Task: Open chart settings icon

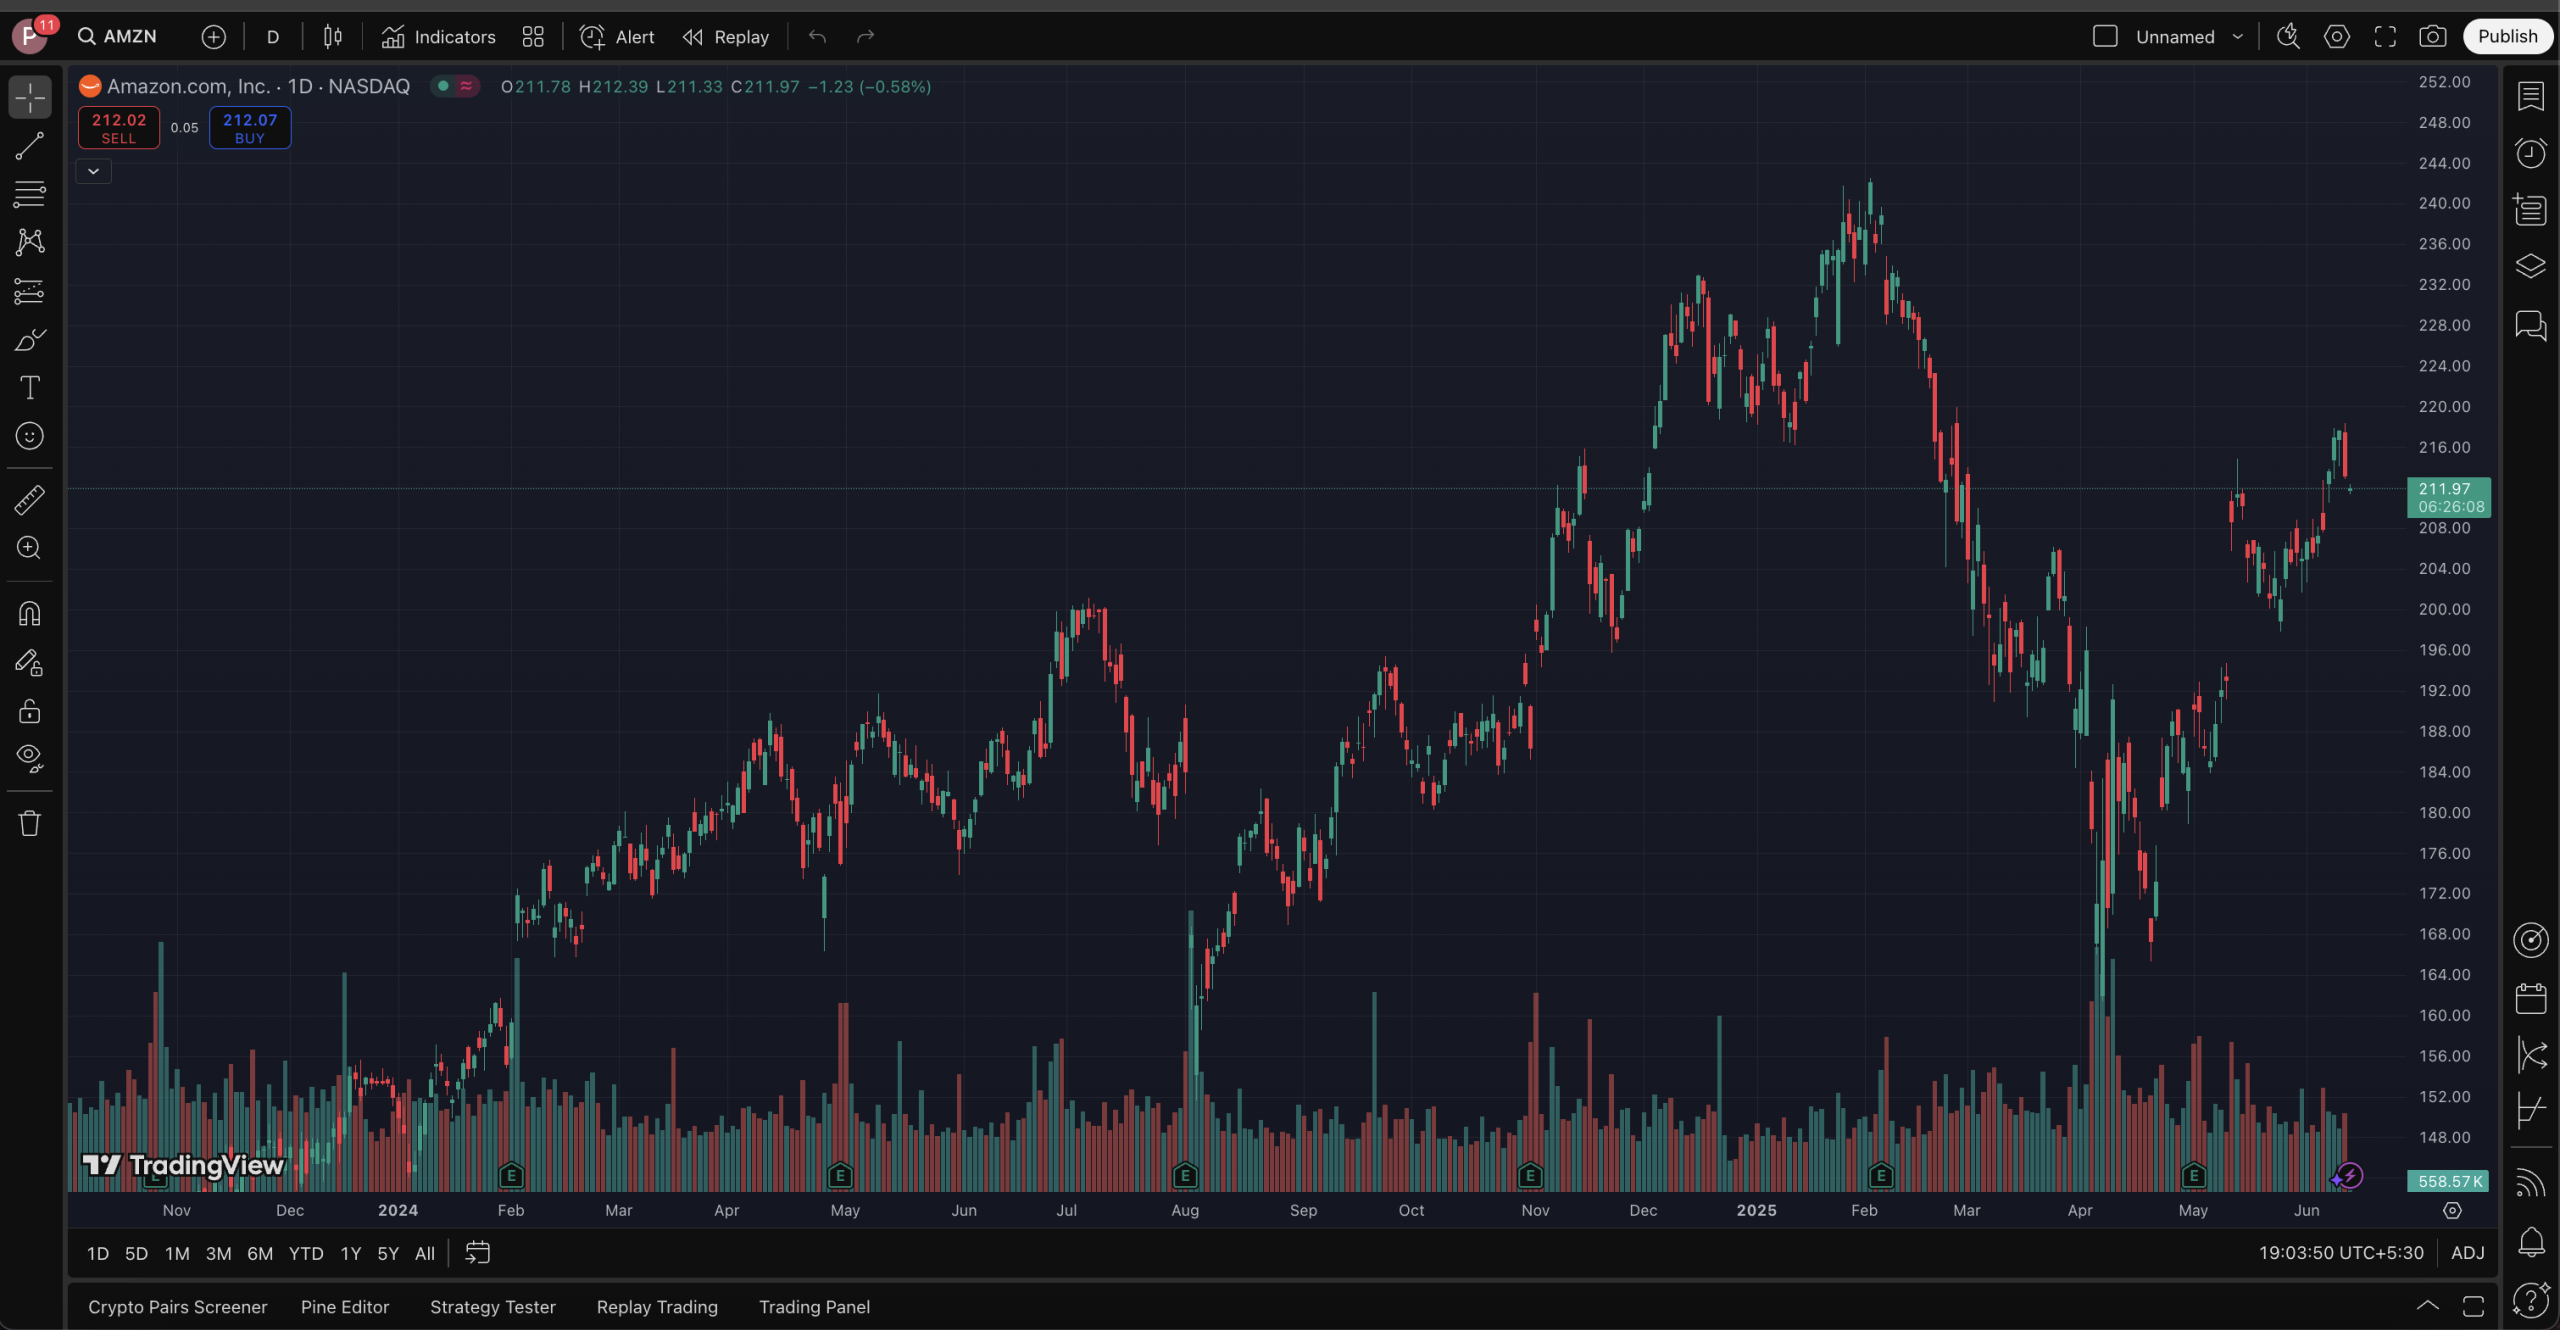Action: coord(2337,37)
